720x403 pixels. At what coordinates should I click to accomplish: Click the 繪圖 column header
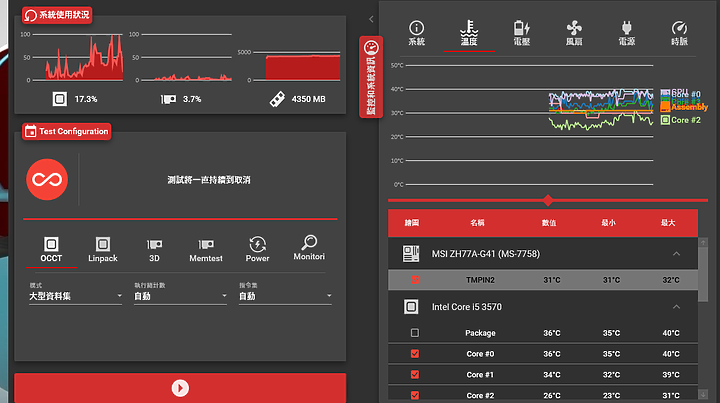pos(411,223)
